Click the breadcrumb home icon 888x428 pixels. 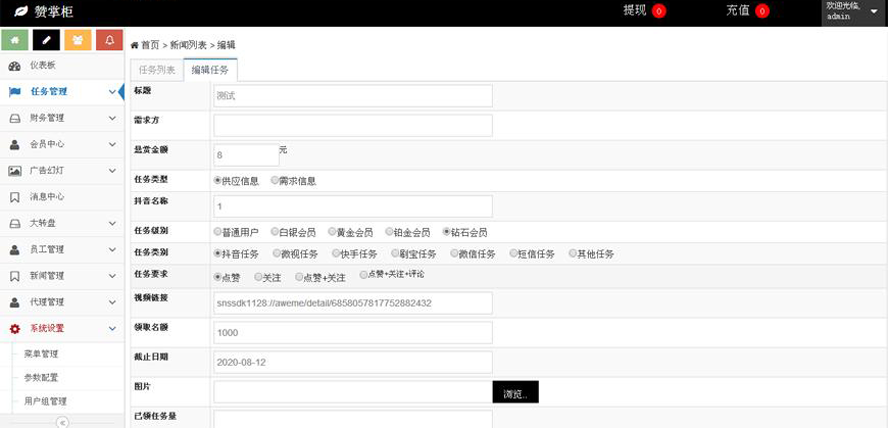pyautogui.click(x=135, y=45)
